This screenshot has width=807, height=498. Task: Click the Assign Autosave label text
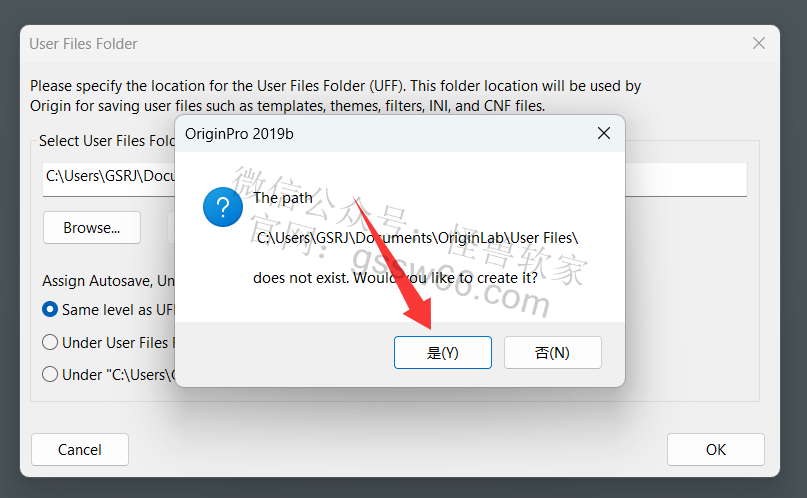click(109, 281)
